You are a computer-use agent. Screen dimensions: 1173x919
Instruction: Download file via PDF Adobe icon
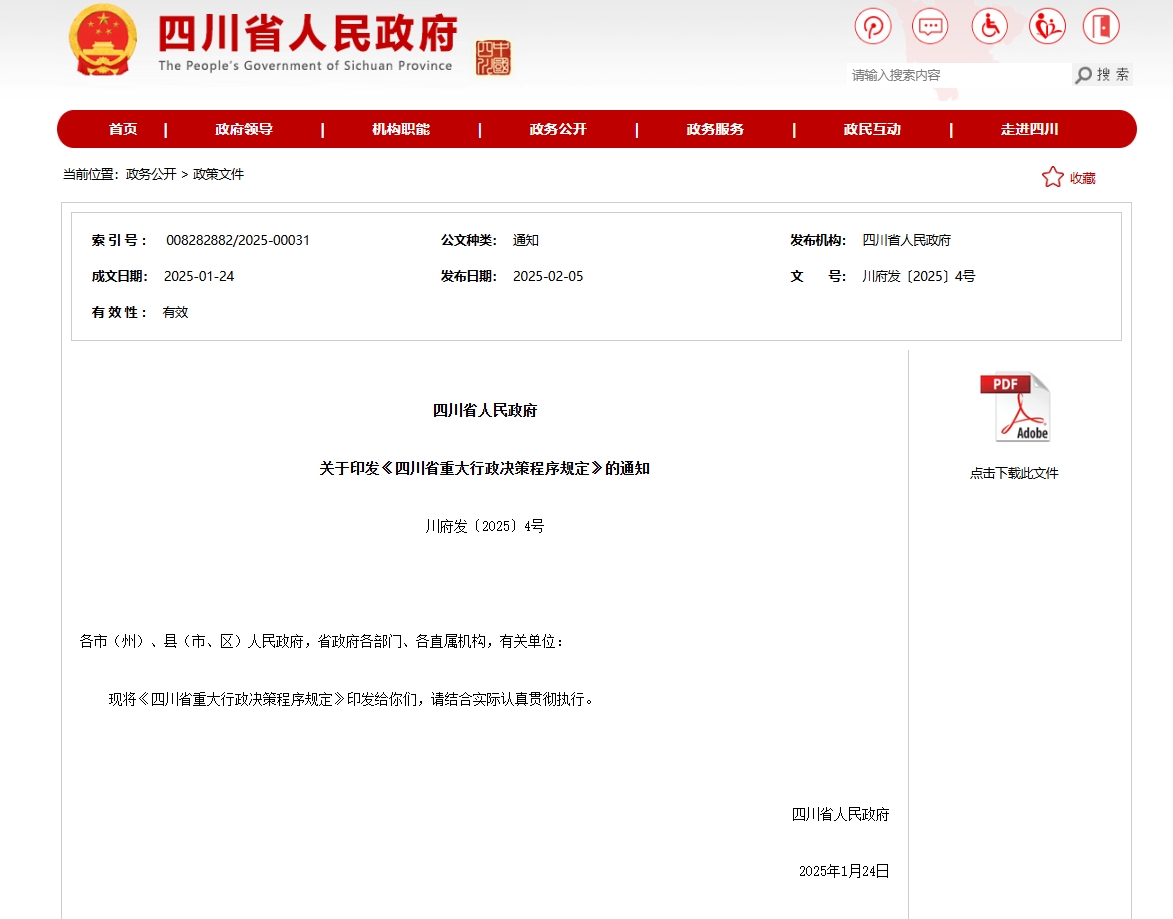tap(1014, 407)
